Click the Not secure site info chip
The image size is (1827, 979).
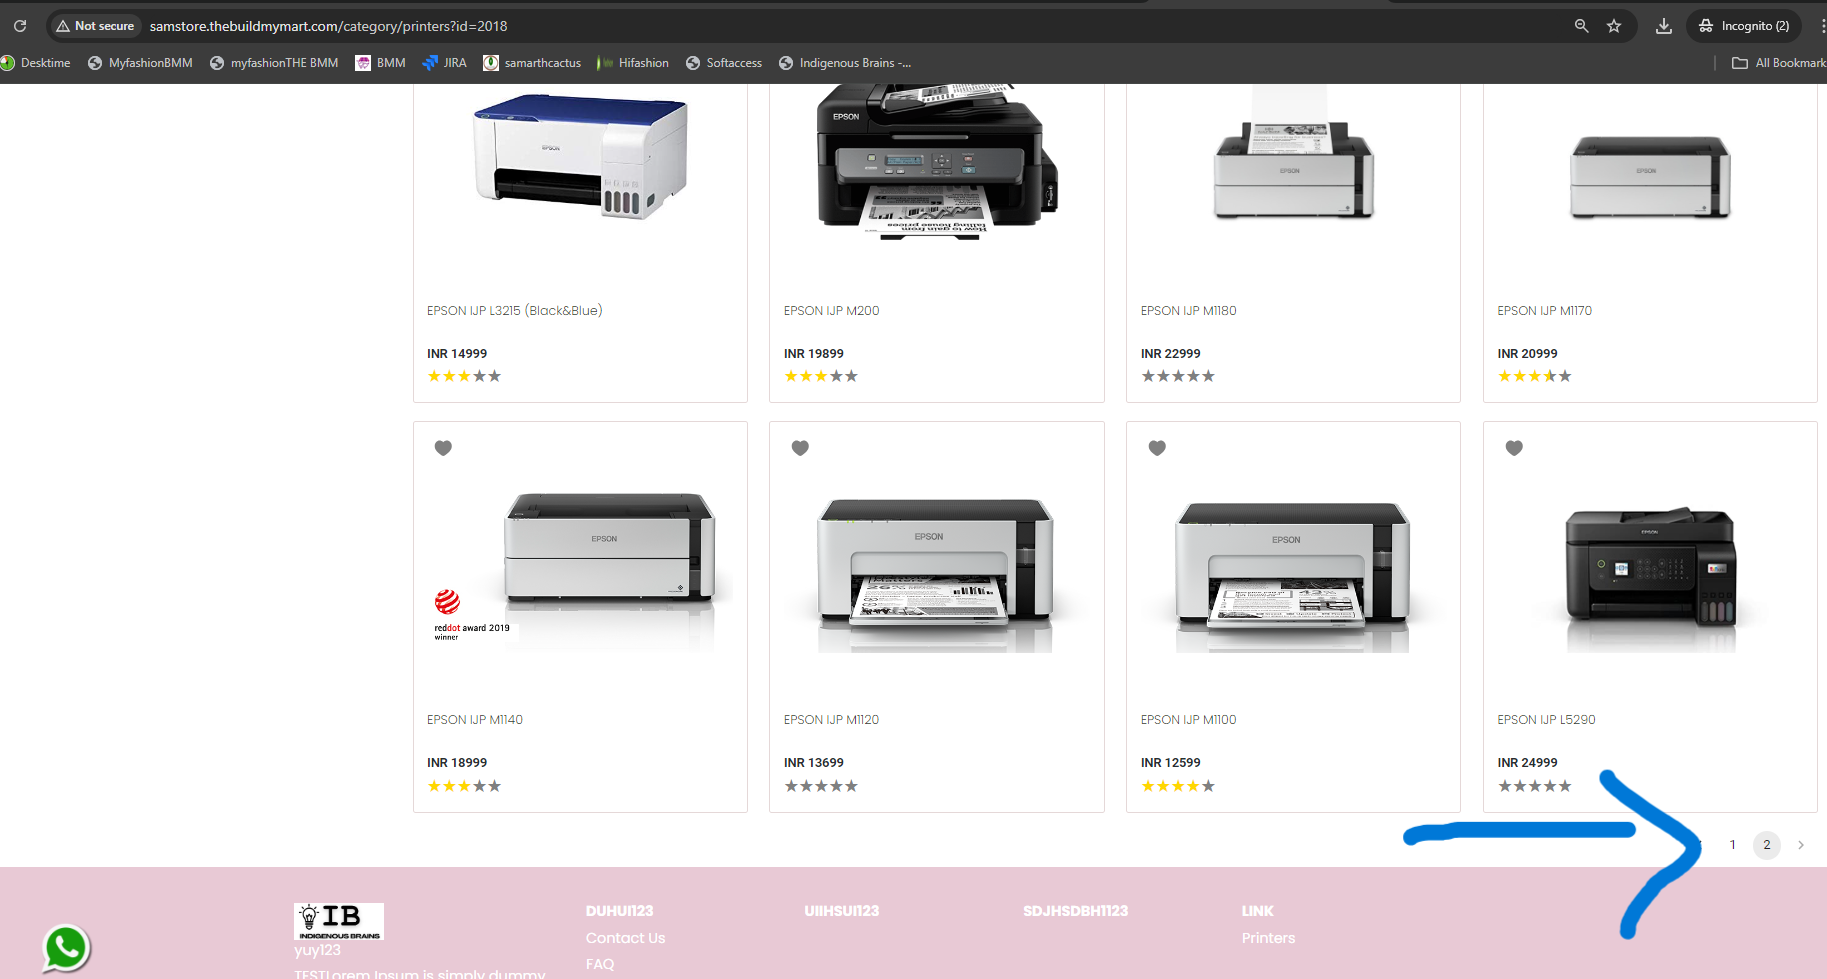tap(95, 26)
